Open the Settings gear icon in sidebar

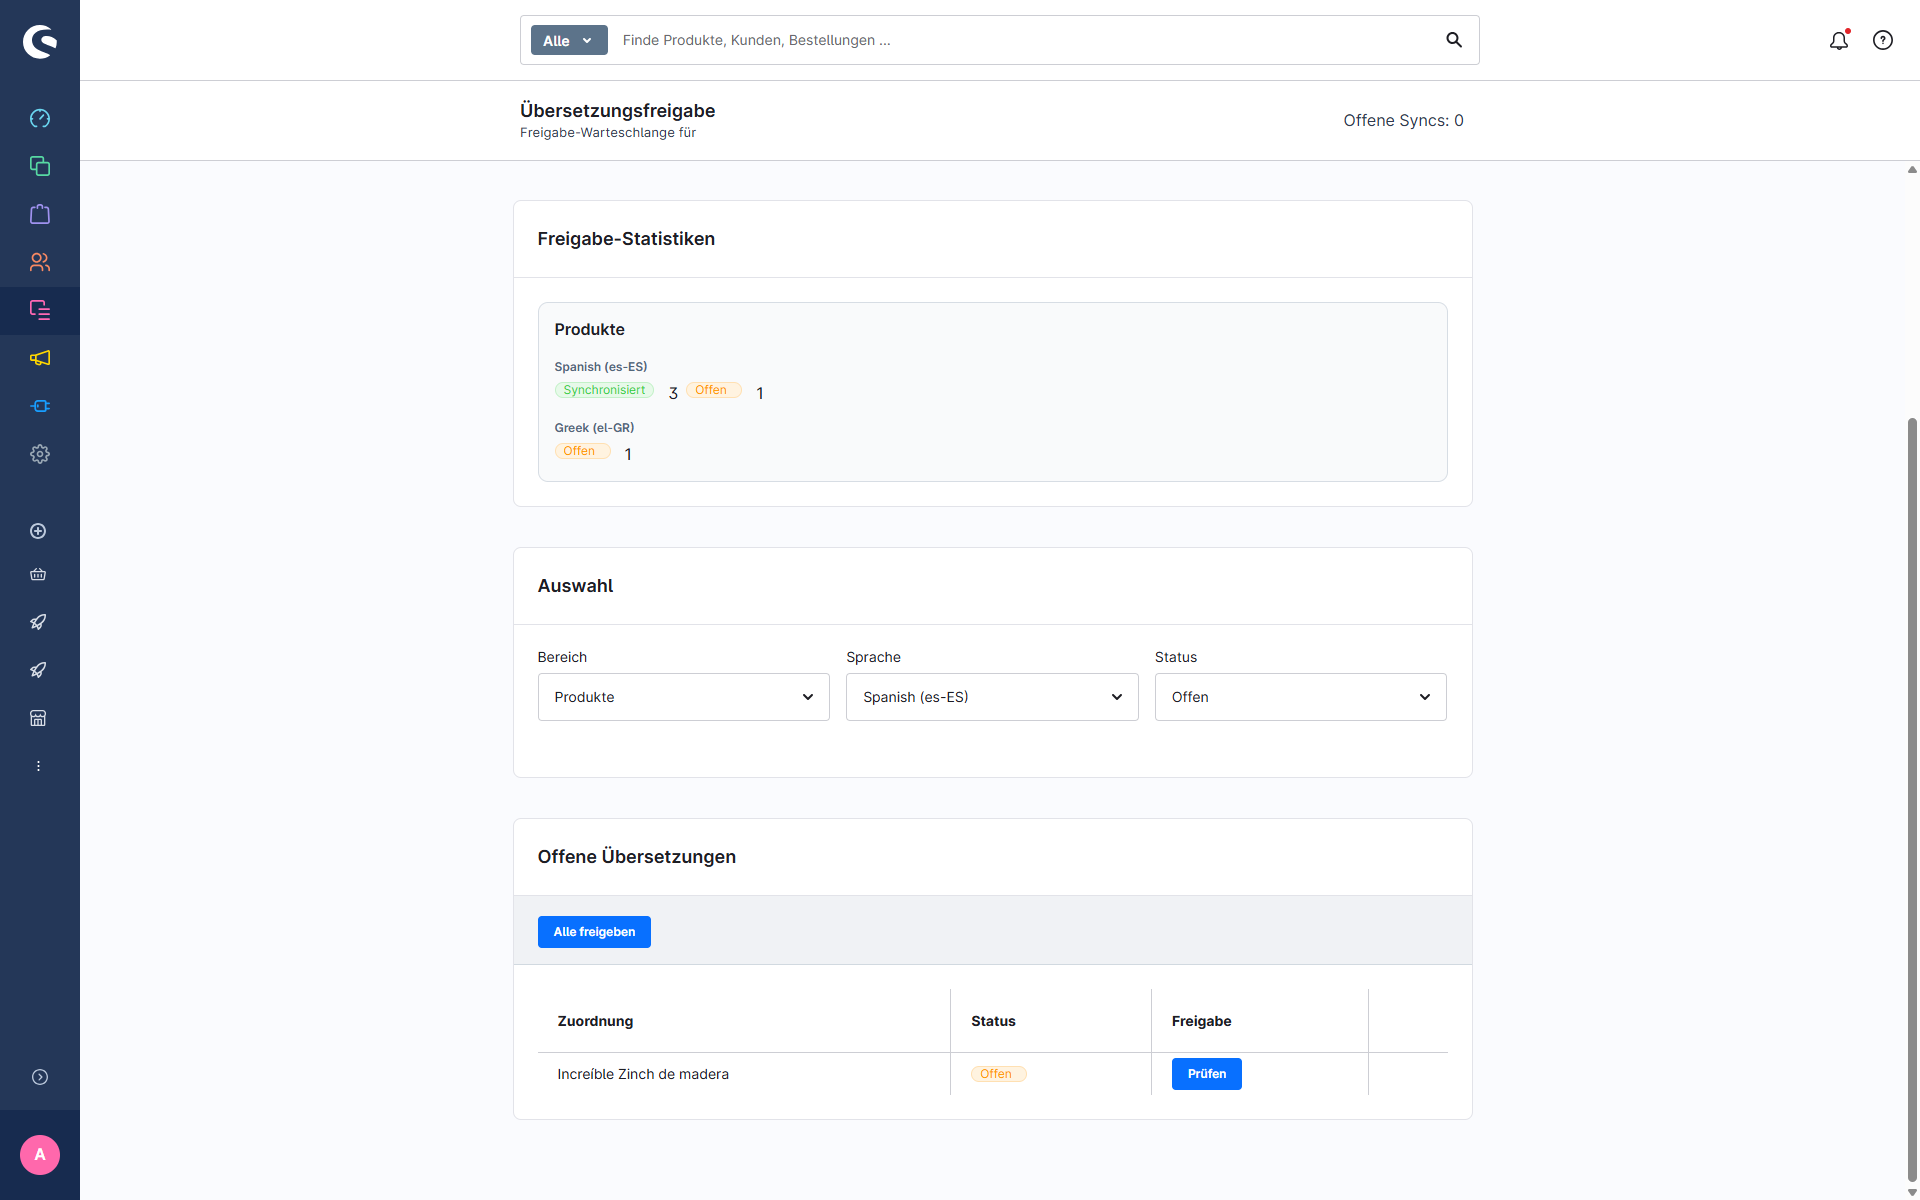click(x=40, y=454)
